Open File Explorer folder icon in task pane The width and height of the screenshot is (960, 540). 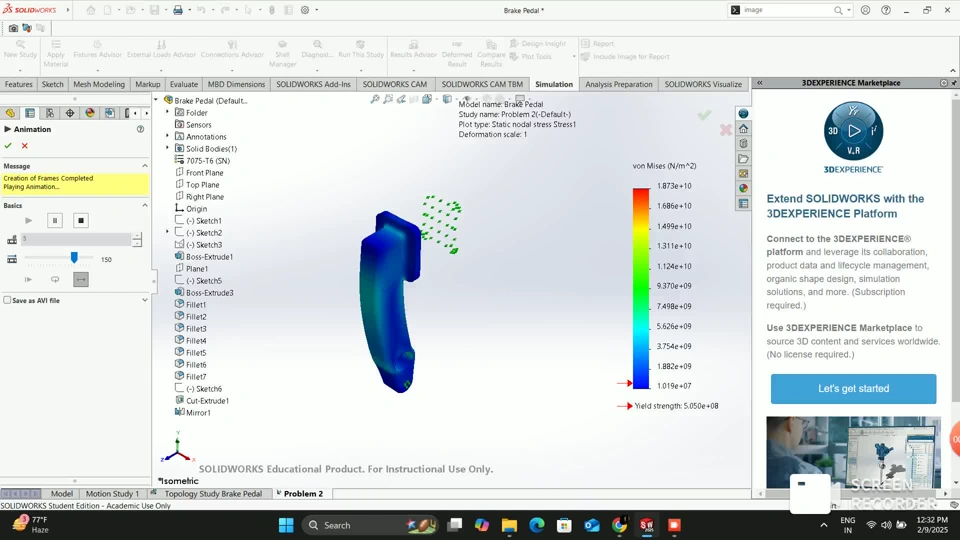click(x=743, y=159)
